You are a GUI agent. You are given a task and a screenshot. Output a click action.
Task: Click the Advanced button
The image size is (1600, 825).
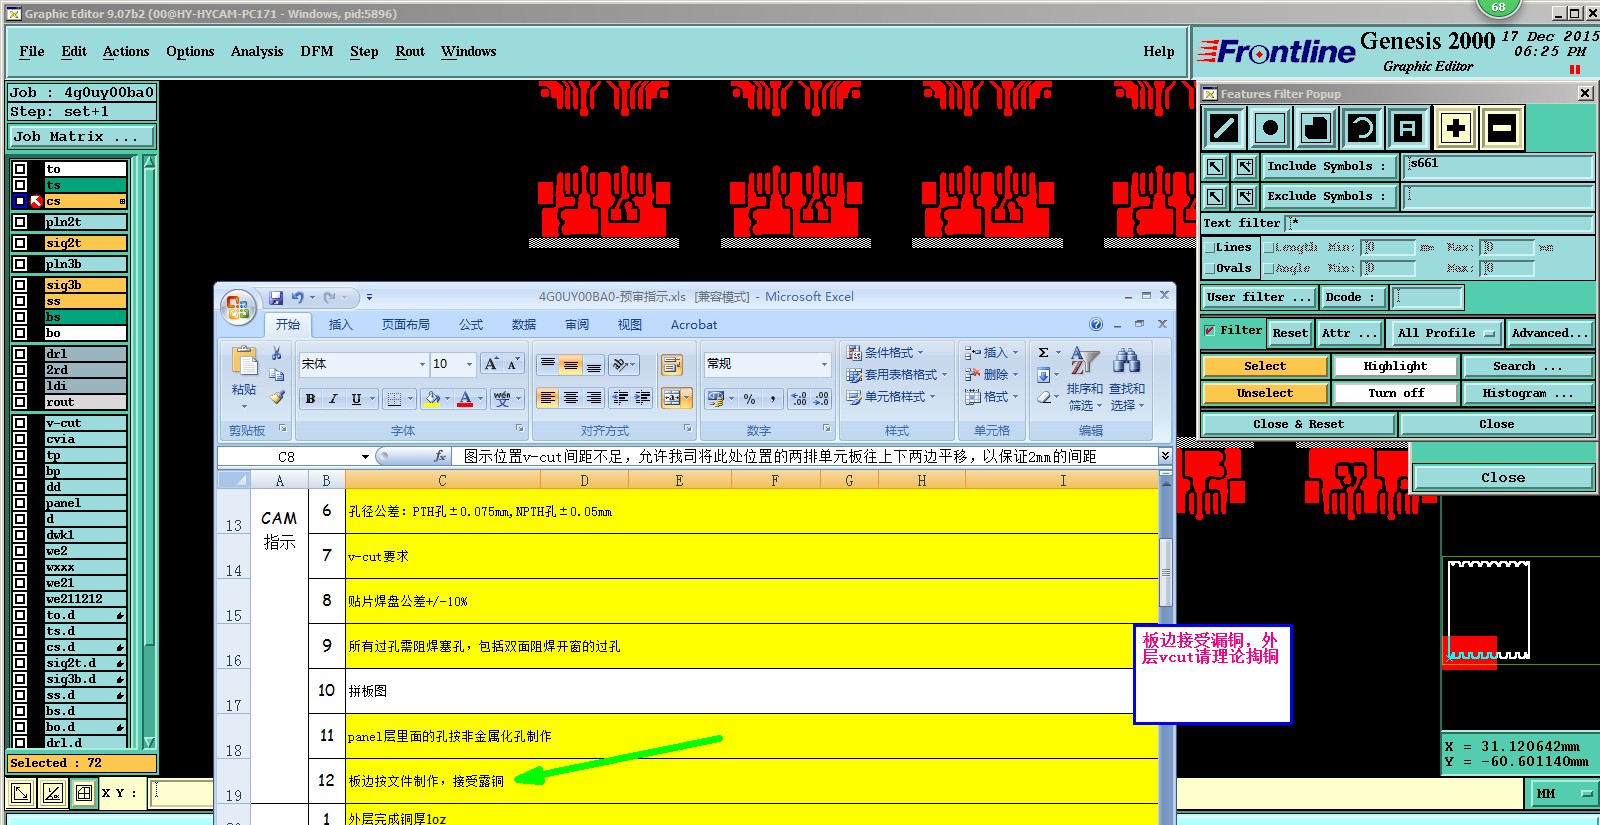(x=1550, y=333)
